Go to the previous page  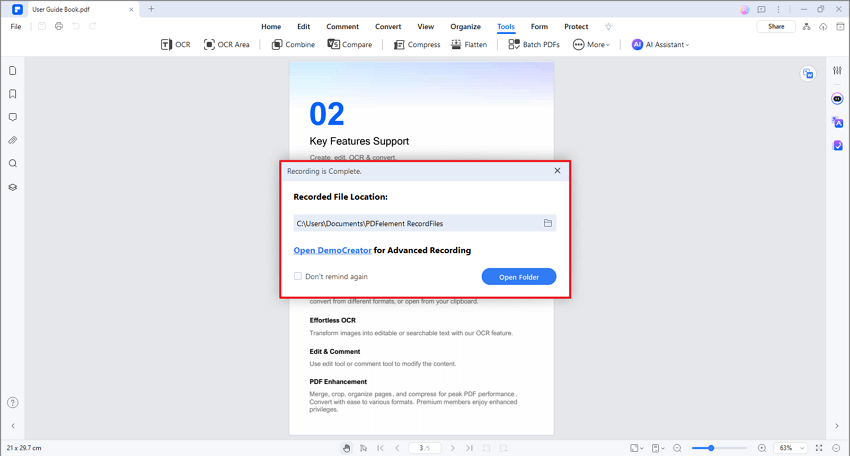tap(397, 448)
